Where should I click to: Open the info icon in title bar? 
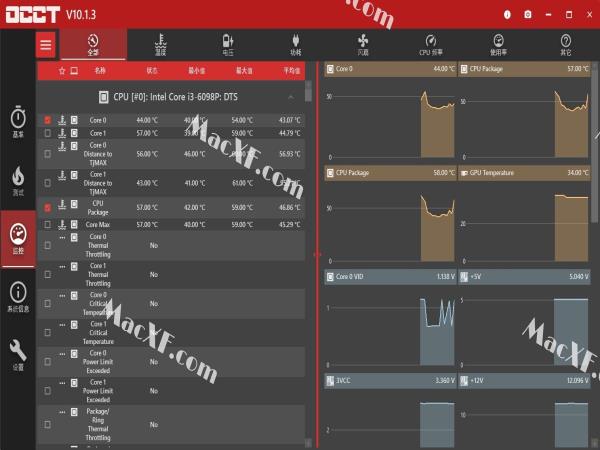click(x=507, y=15)
